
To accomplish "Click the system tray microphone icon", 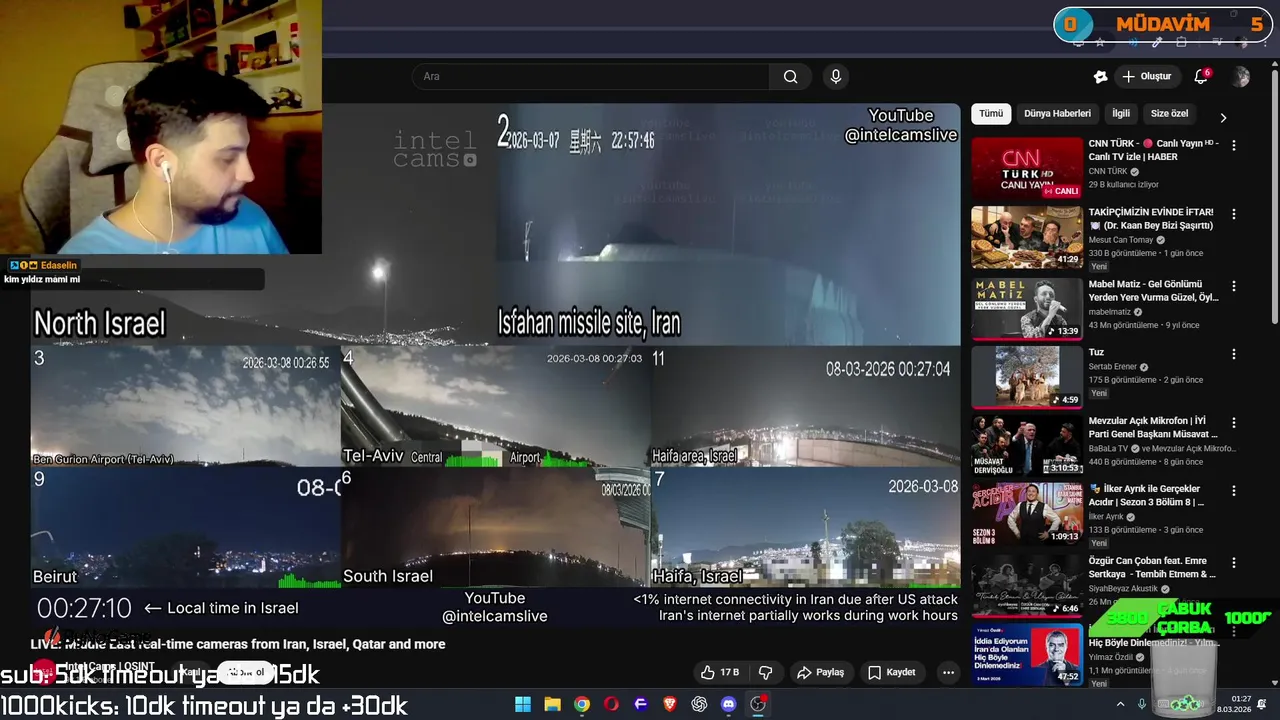I will [1142, 704].
